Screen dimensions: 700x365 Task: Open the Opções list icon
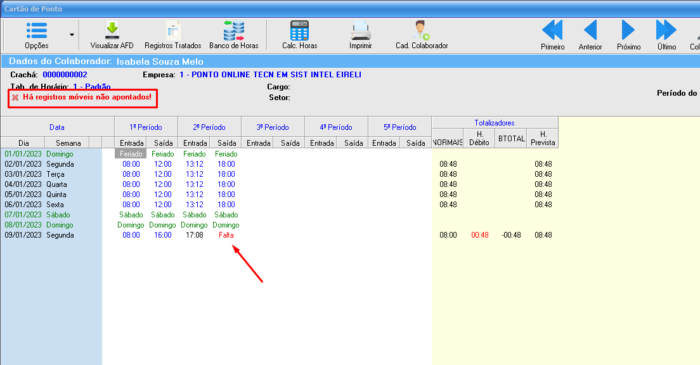click(37, 30)
